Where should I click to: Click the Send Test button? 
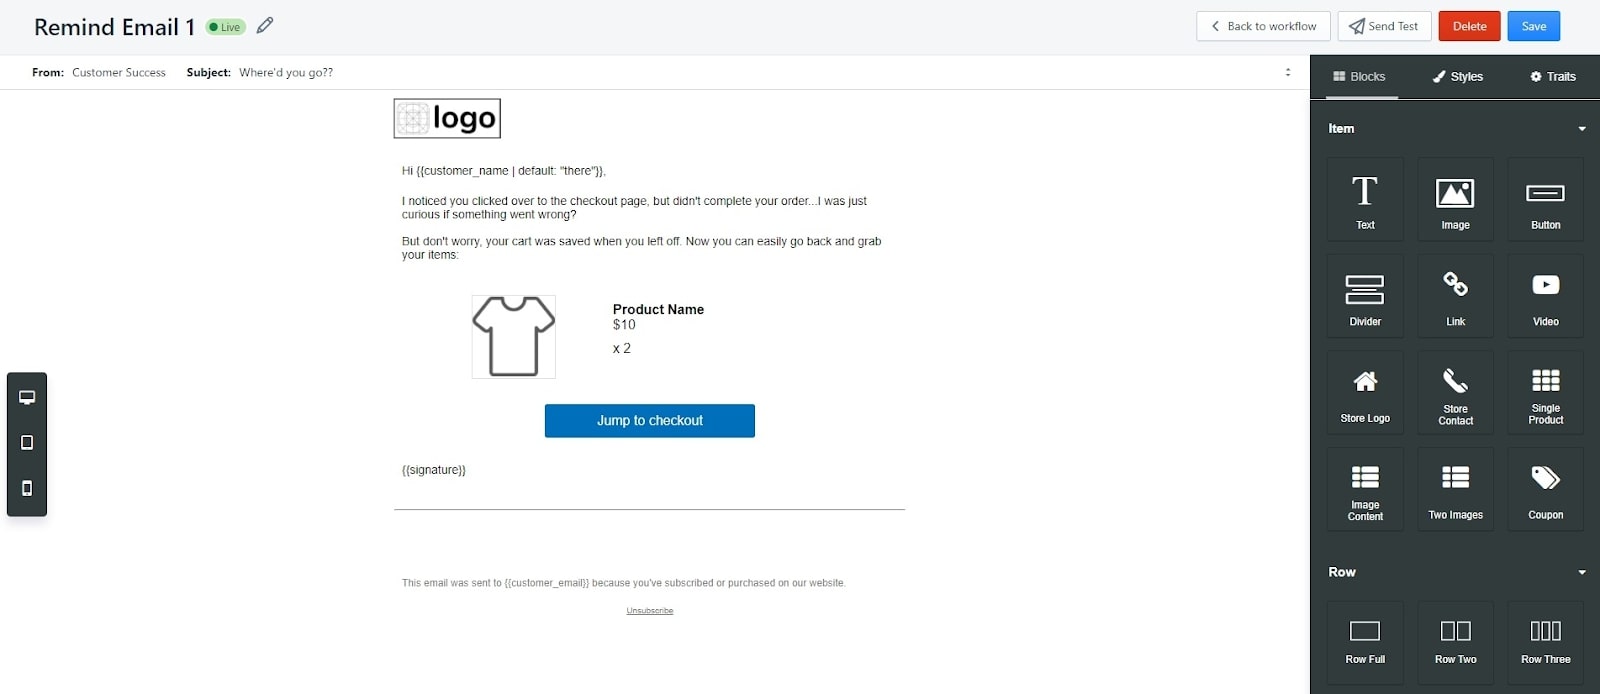click(x=1384, y=26)
